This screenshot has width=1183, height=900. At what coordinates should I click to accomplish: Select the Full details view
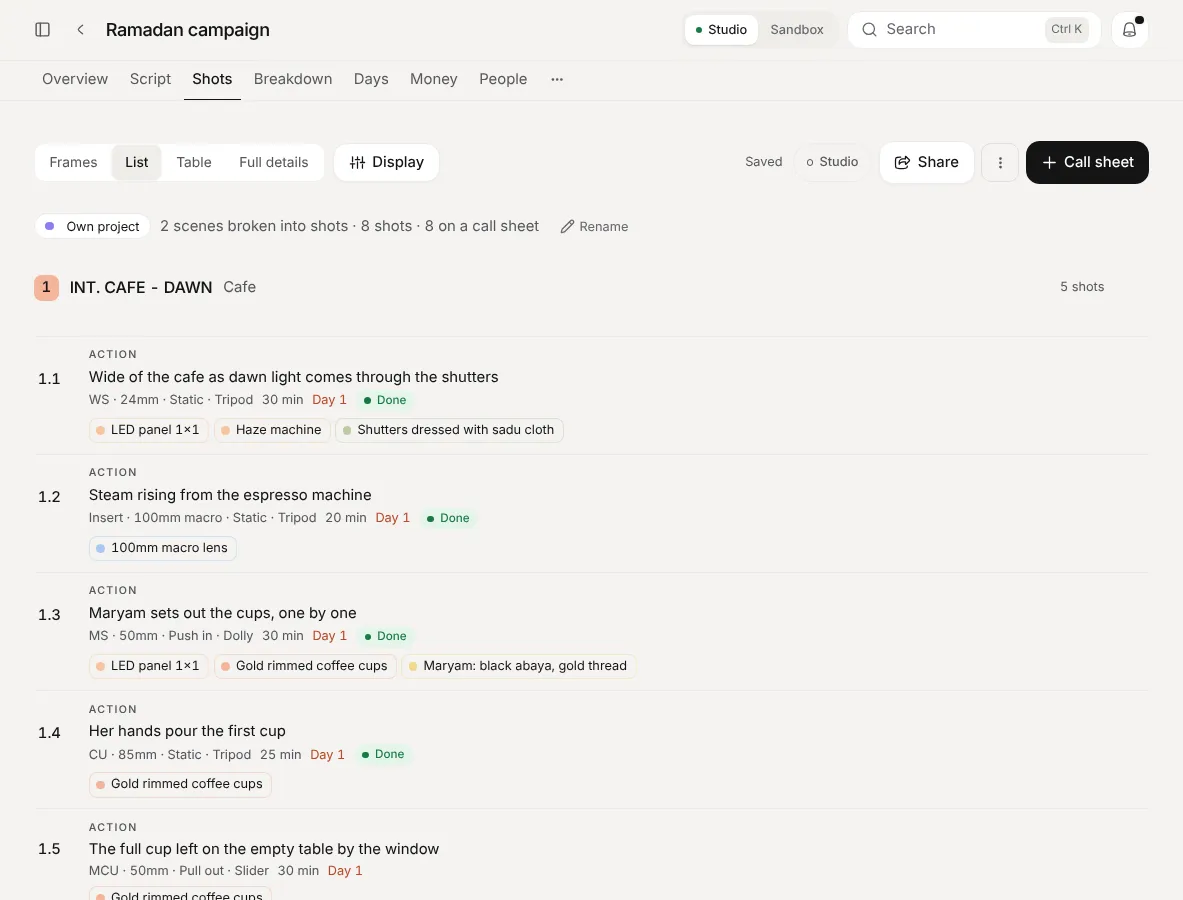[274, 162]
